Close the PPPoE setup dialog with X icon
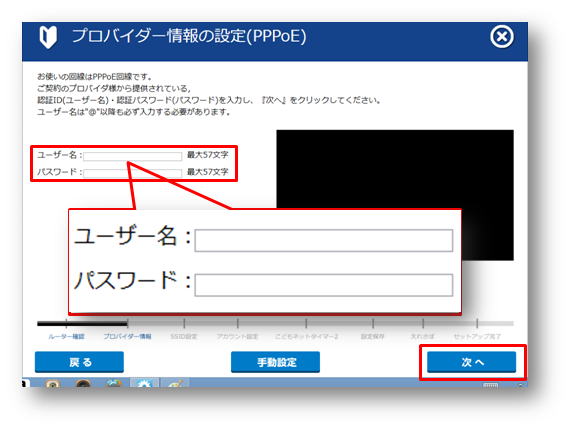This screenshot has height=429, width=570. click(502, 37)
